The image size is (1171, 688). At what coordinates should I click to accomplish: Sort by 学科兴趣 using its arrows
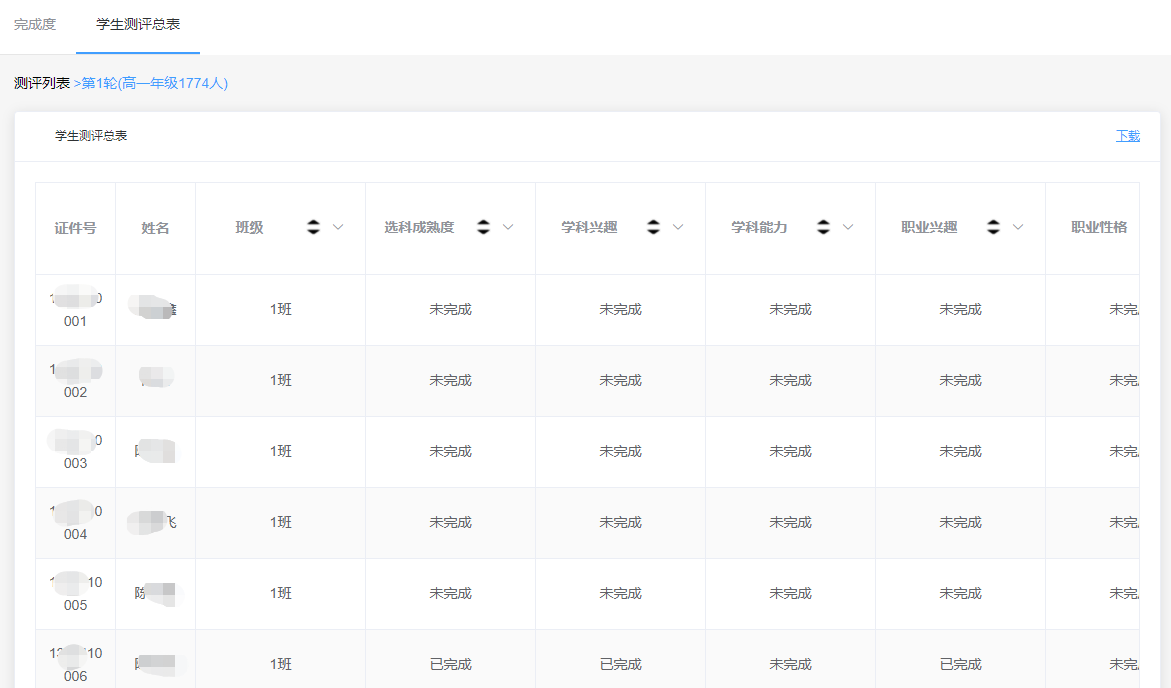[653, 227]
